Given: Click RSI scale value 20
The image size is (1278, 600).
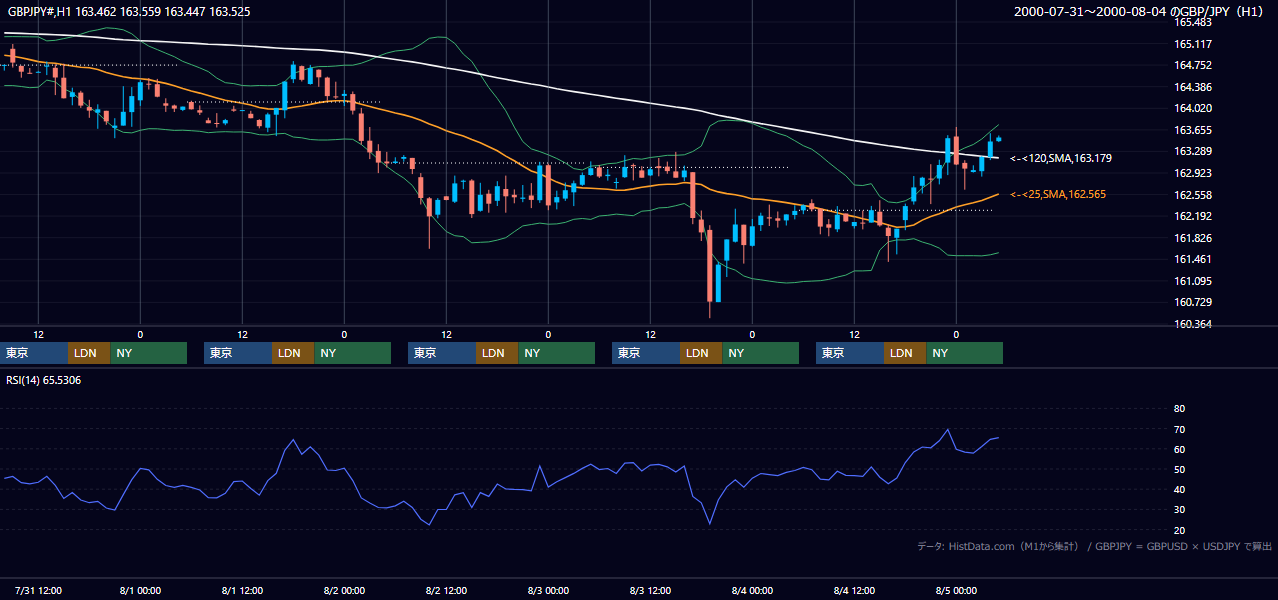Looking at the screenshot, I should pos(1180,530).
